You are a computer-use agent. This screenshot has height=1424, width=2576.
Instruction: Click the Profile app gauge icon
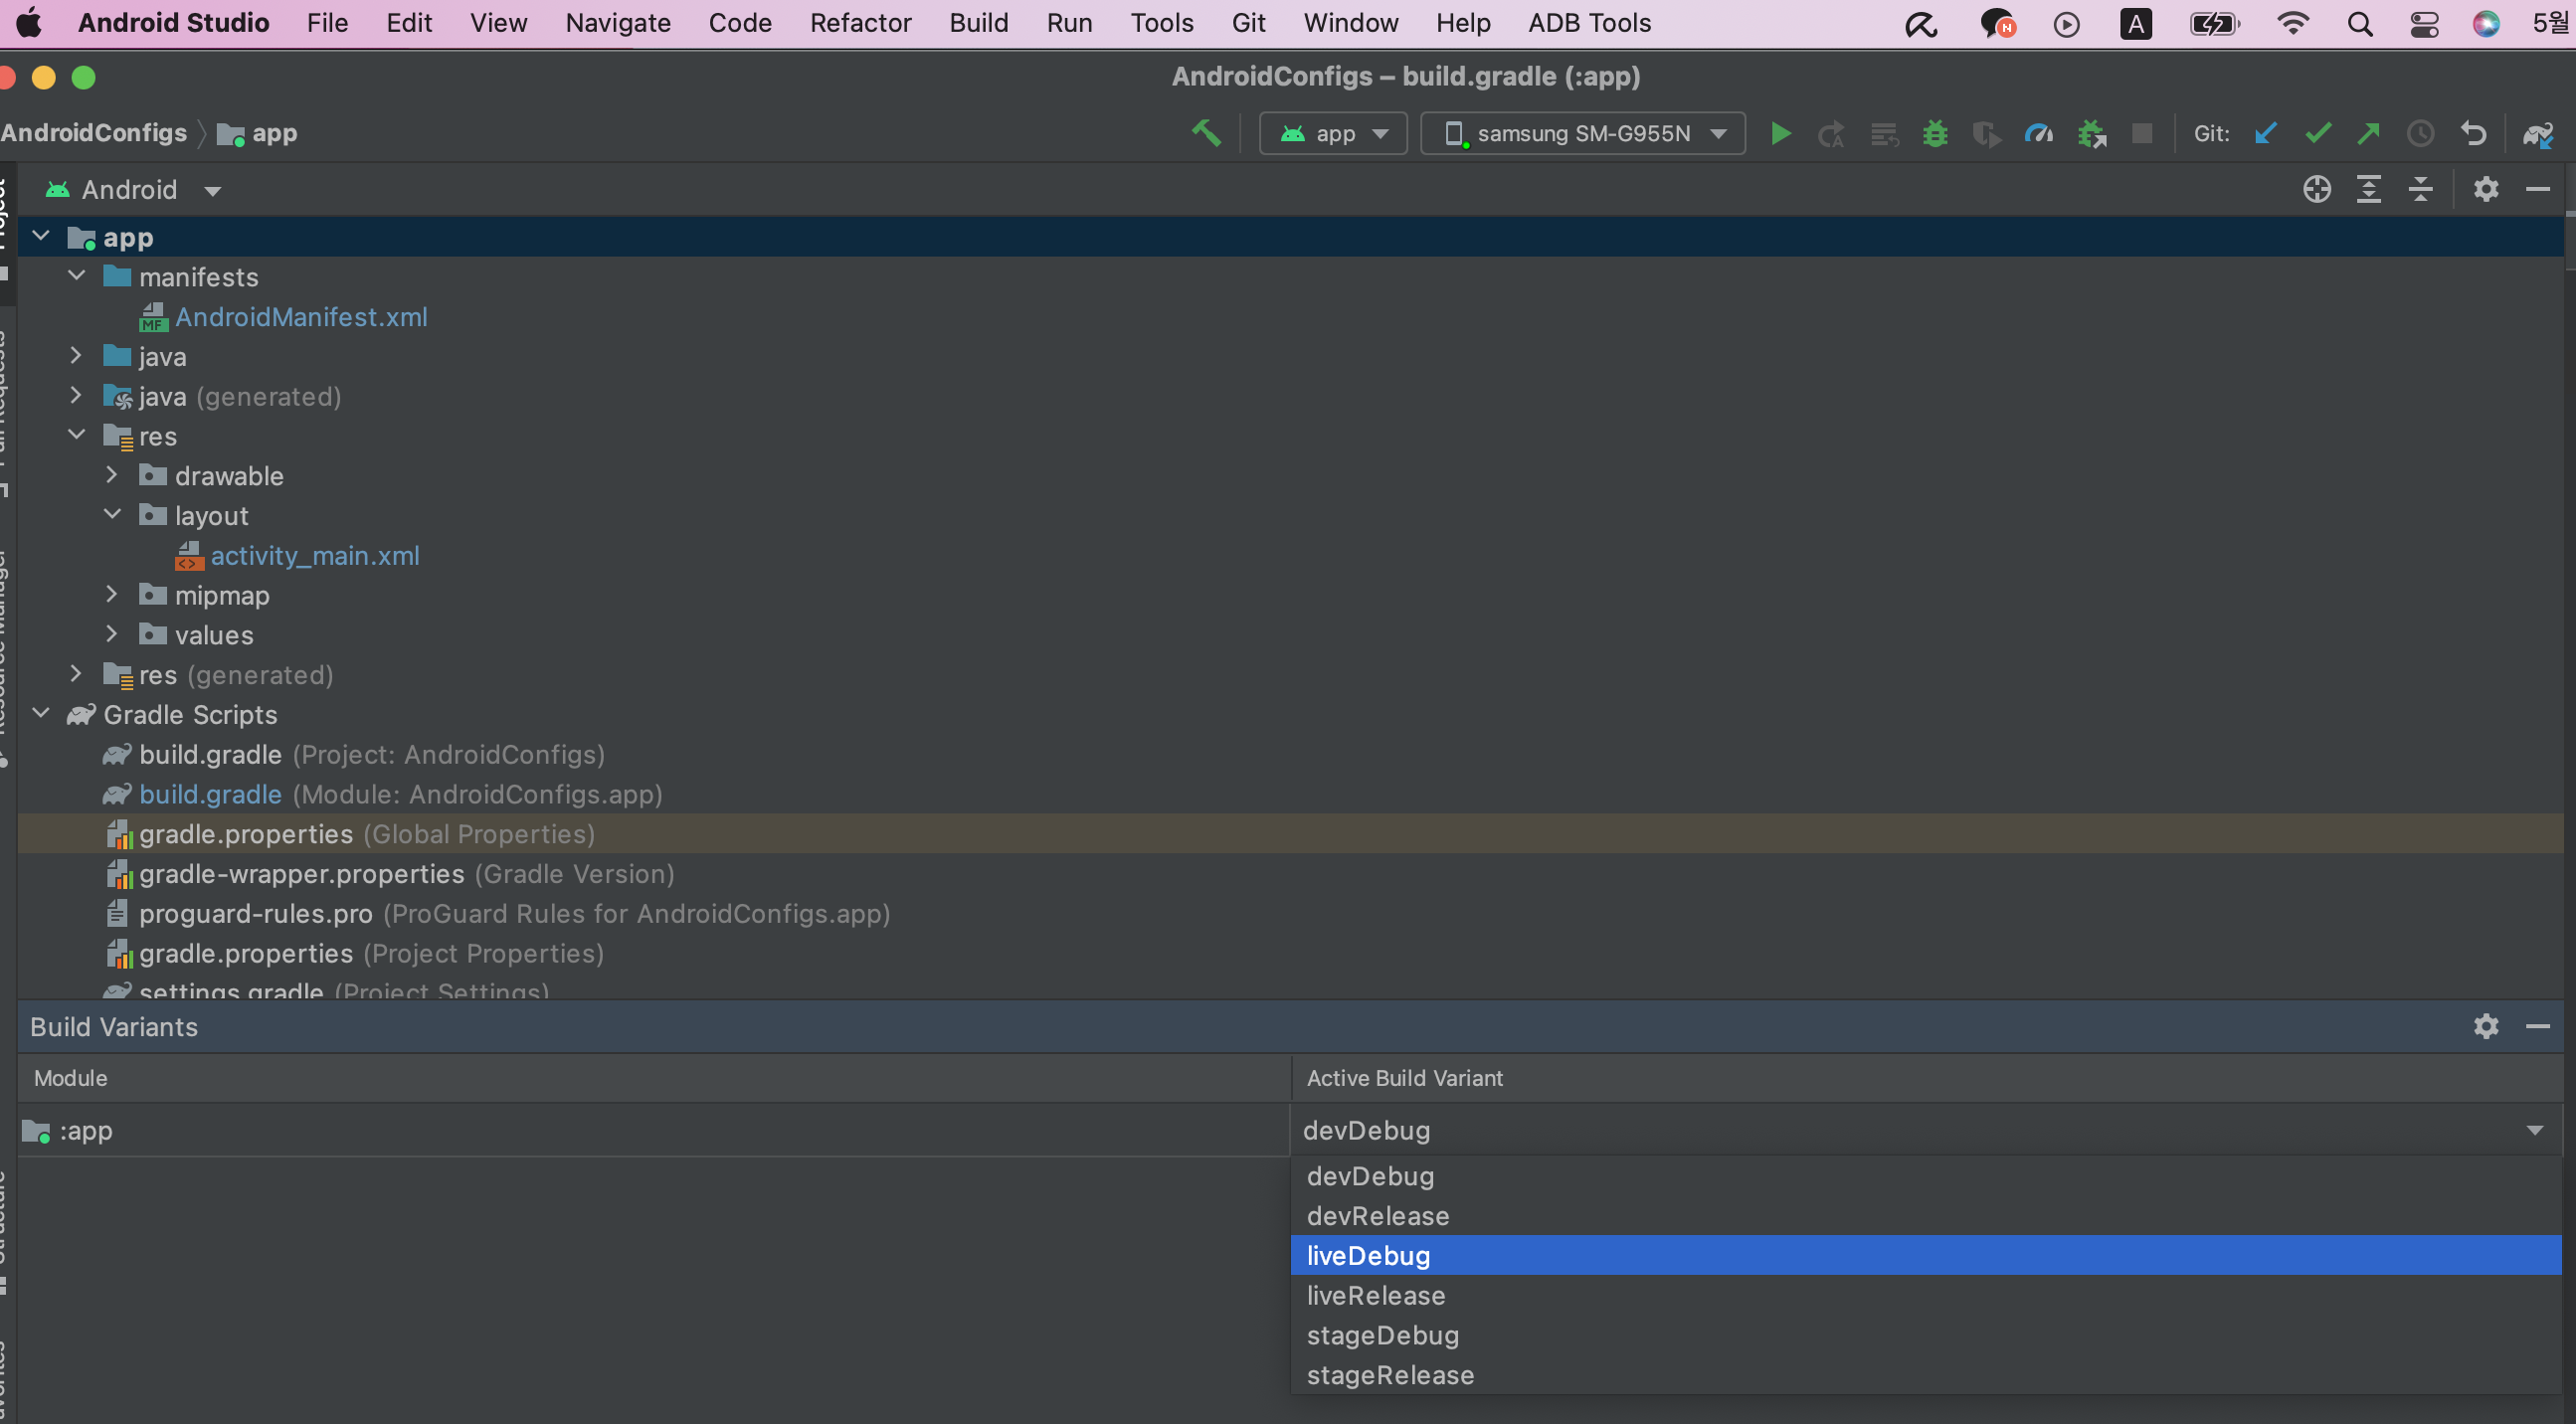tap(2038, 133)
